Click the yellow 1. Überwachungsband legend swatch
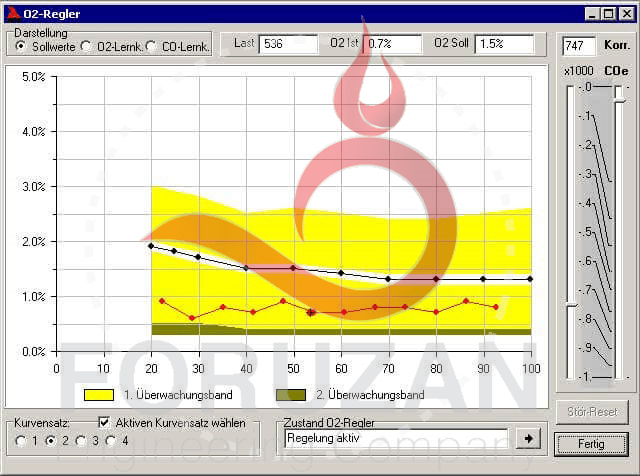This screenshot has height=476, width=640. pos(99,395)
